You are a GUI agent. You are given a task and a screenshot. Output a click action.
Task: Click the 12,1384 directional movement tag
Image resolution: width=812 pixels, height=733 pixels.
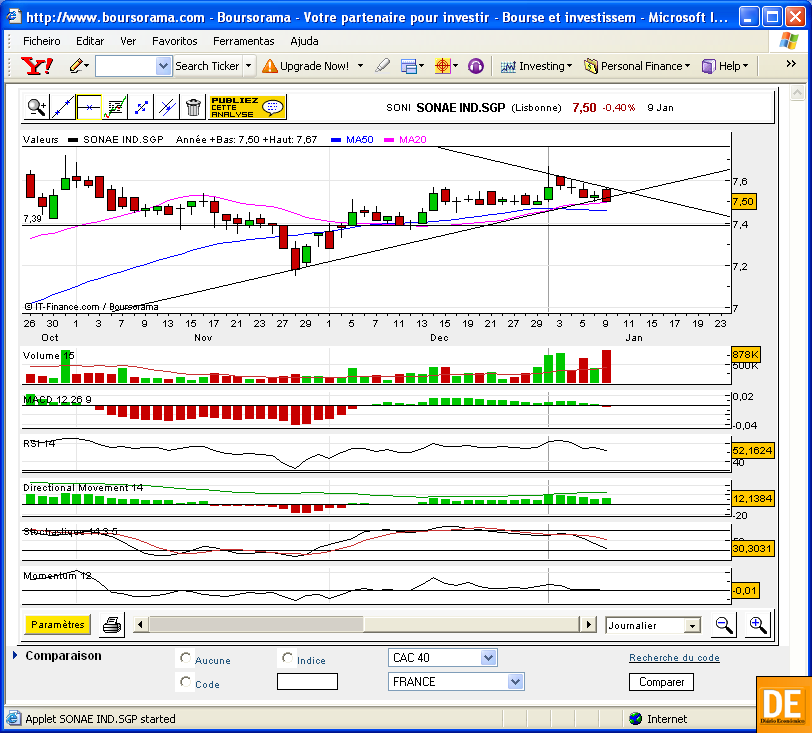[752, 498]
